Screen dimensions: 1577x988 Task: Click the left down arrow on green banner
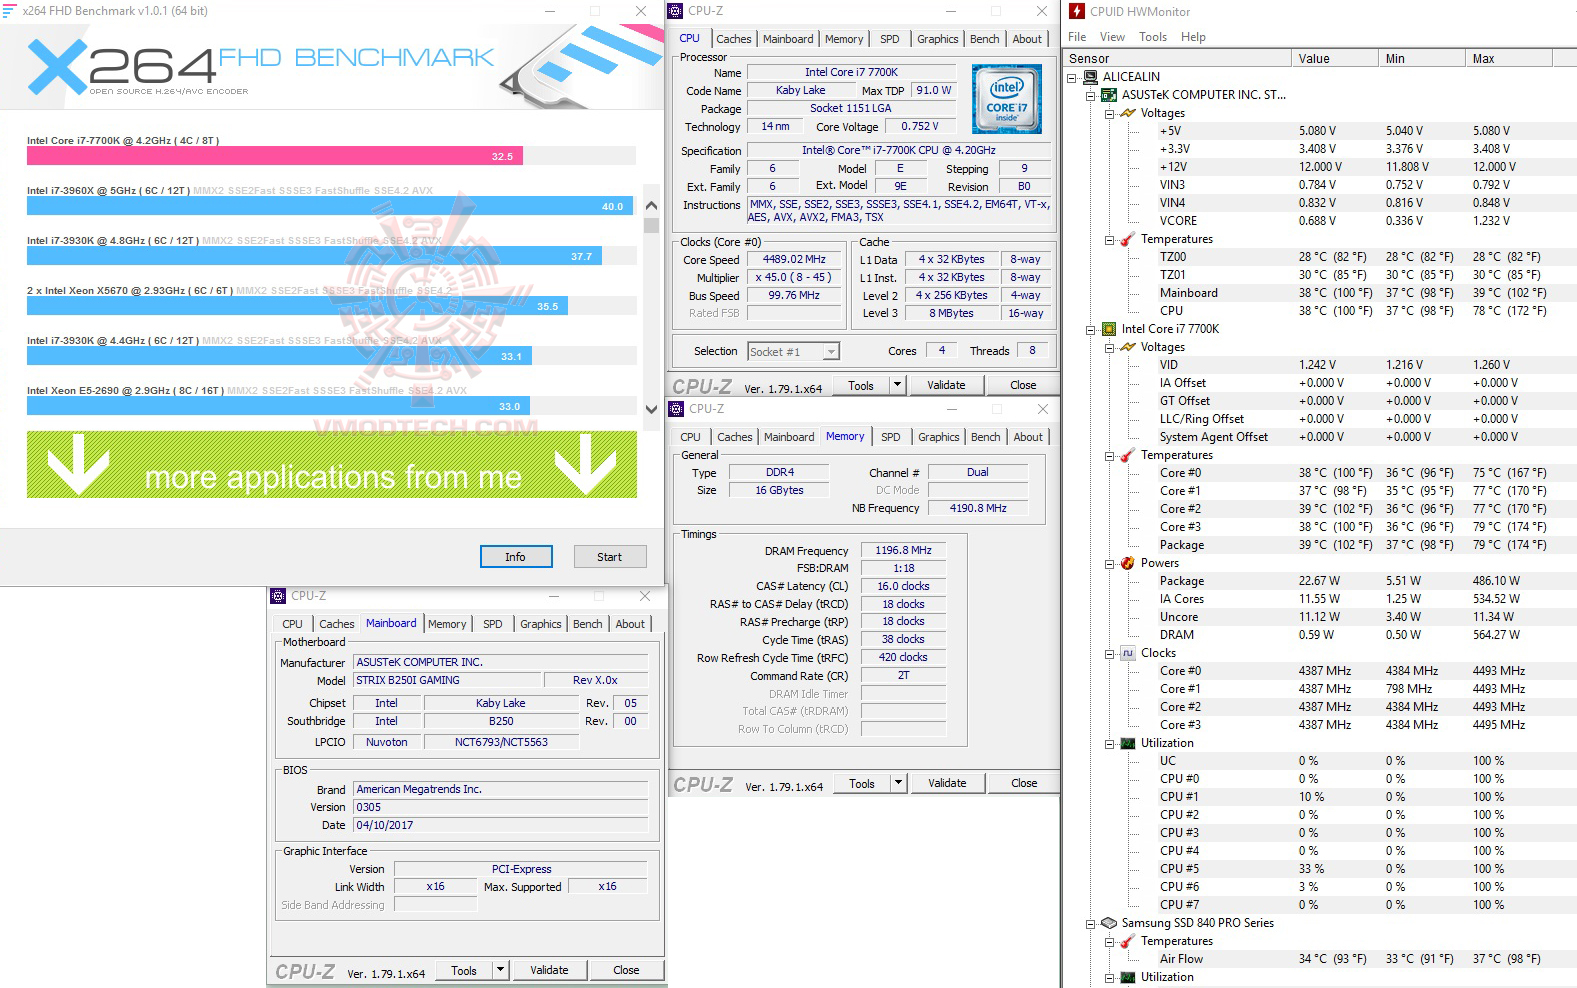[x=77, y=465]
